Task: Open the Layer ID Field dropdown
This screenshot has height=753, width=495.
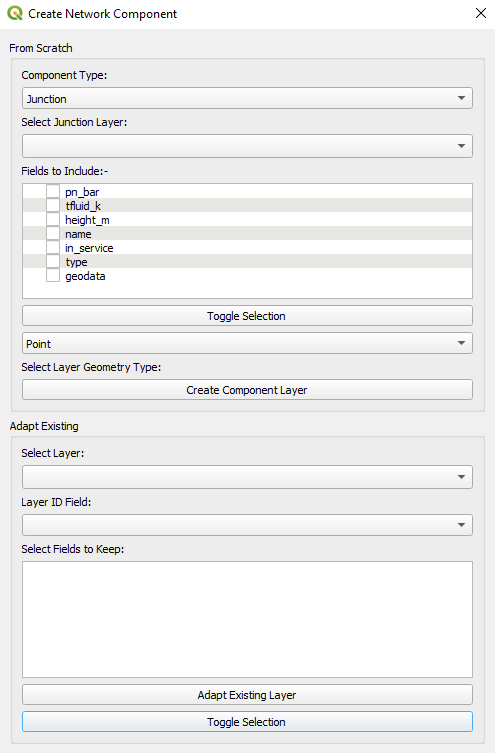Action: pos(247,525)
